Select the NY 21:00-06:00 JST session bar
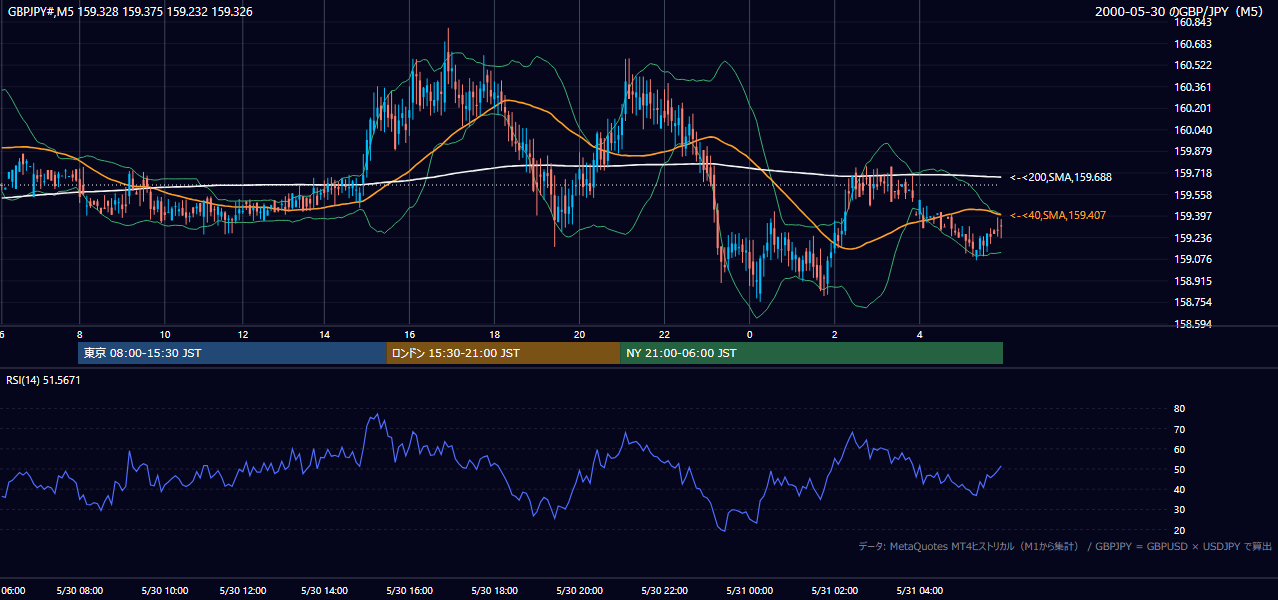Viewport: 1278px width, 600px height. point(811,353)
